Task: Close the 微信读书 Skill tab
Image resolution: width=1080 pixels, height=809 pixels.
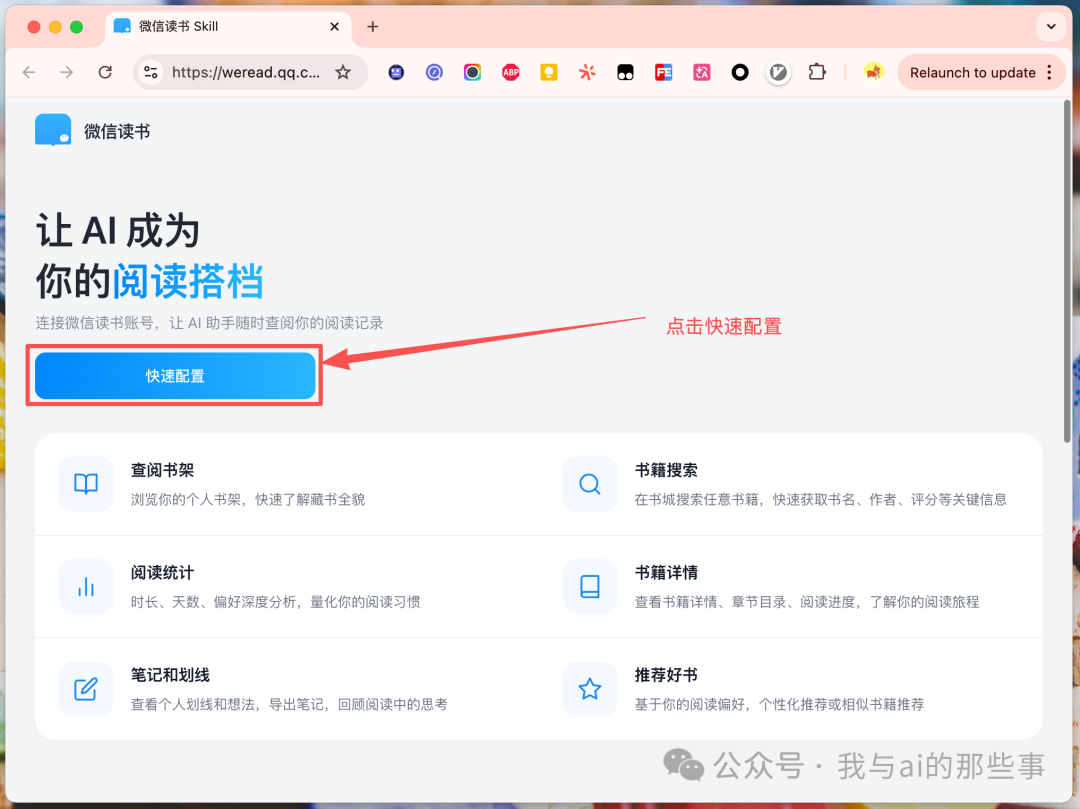Action: point(334,27)
